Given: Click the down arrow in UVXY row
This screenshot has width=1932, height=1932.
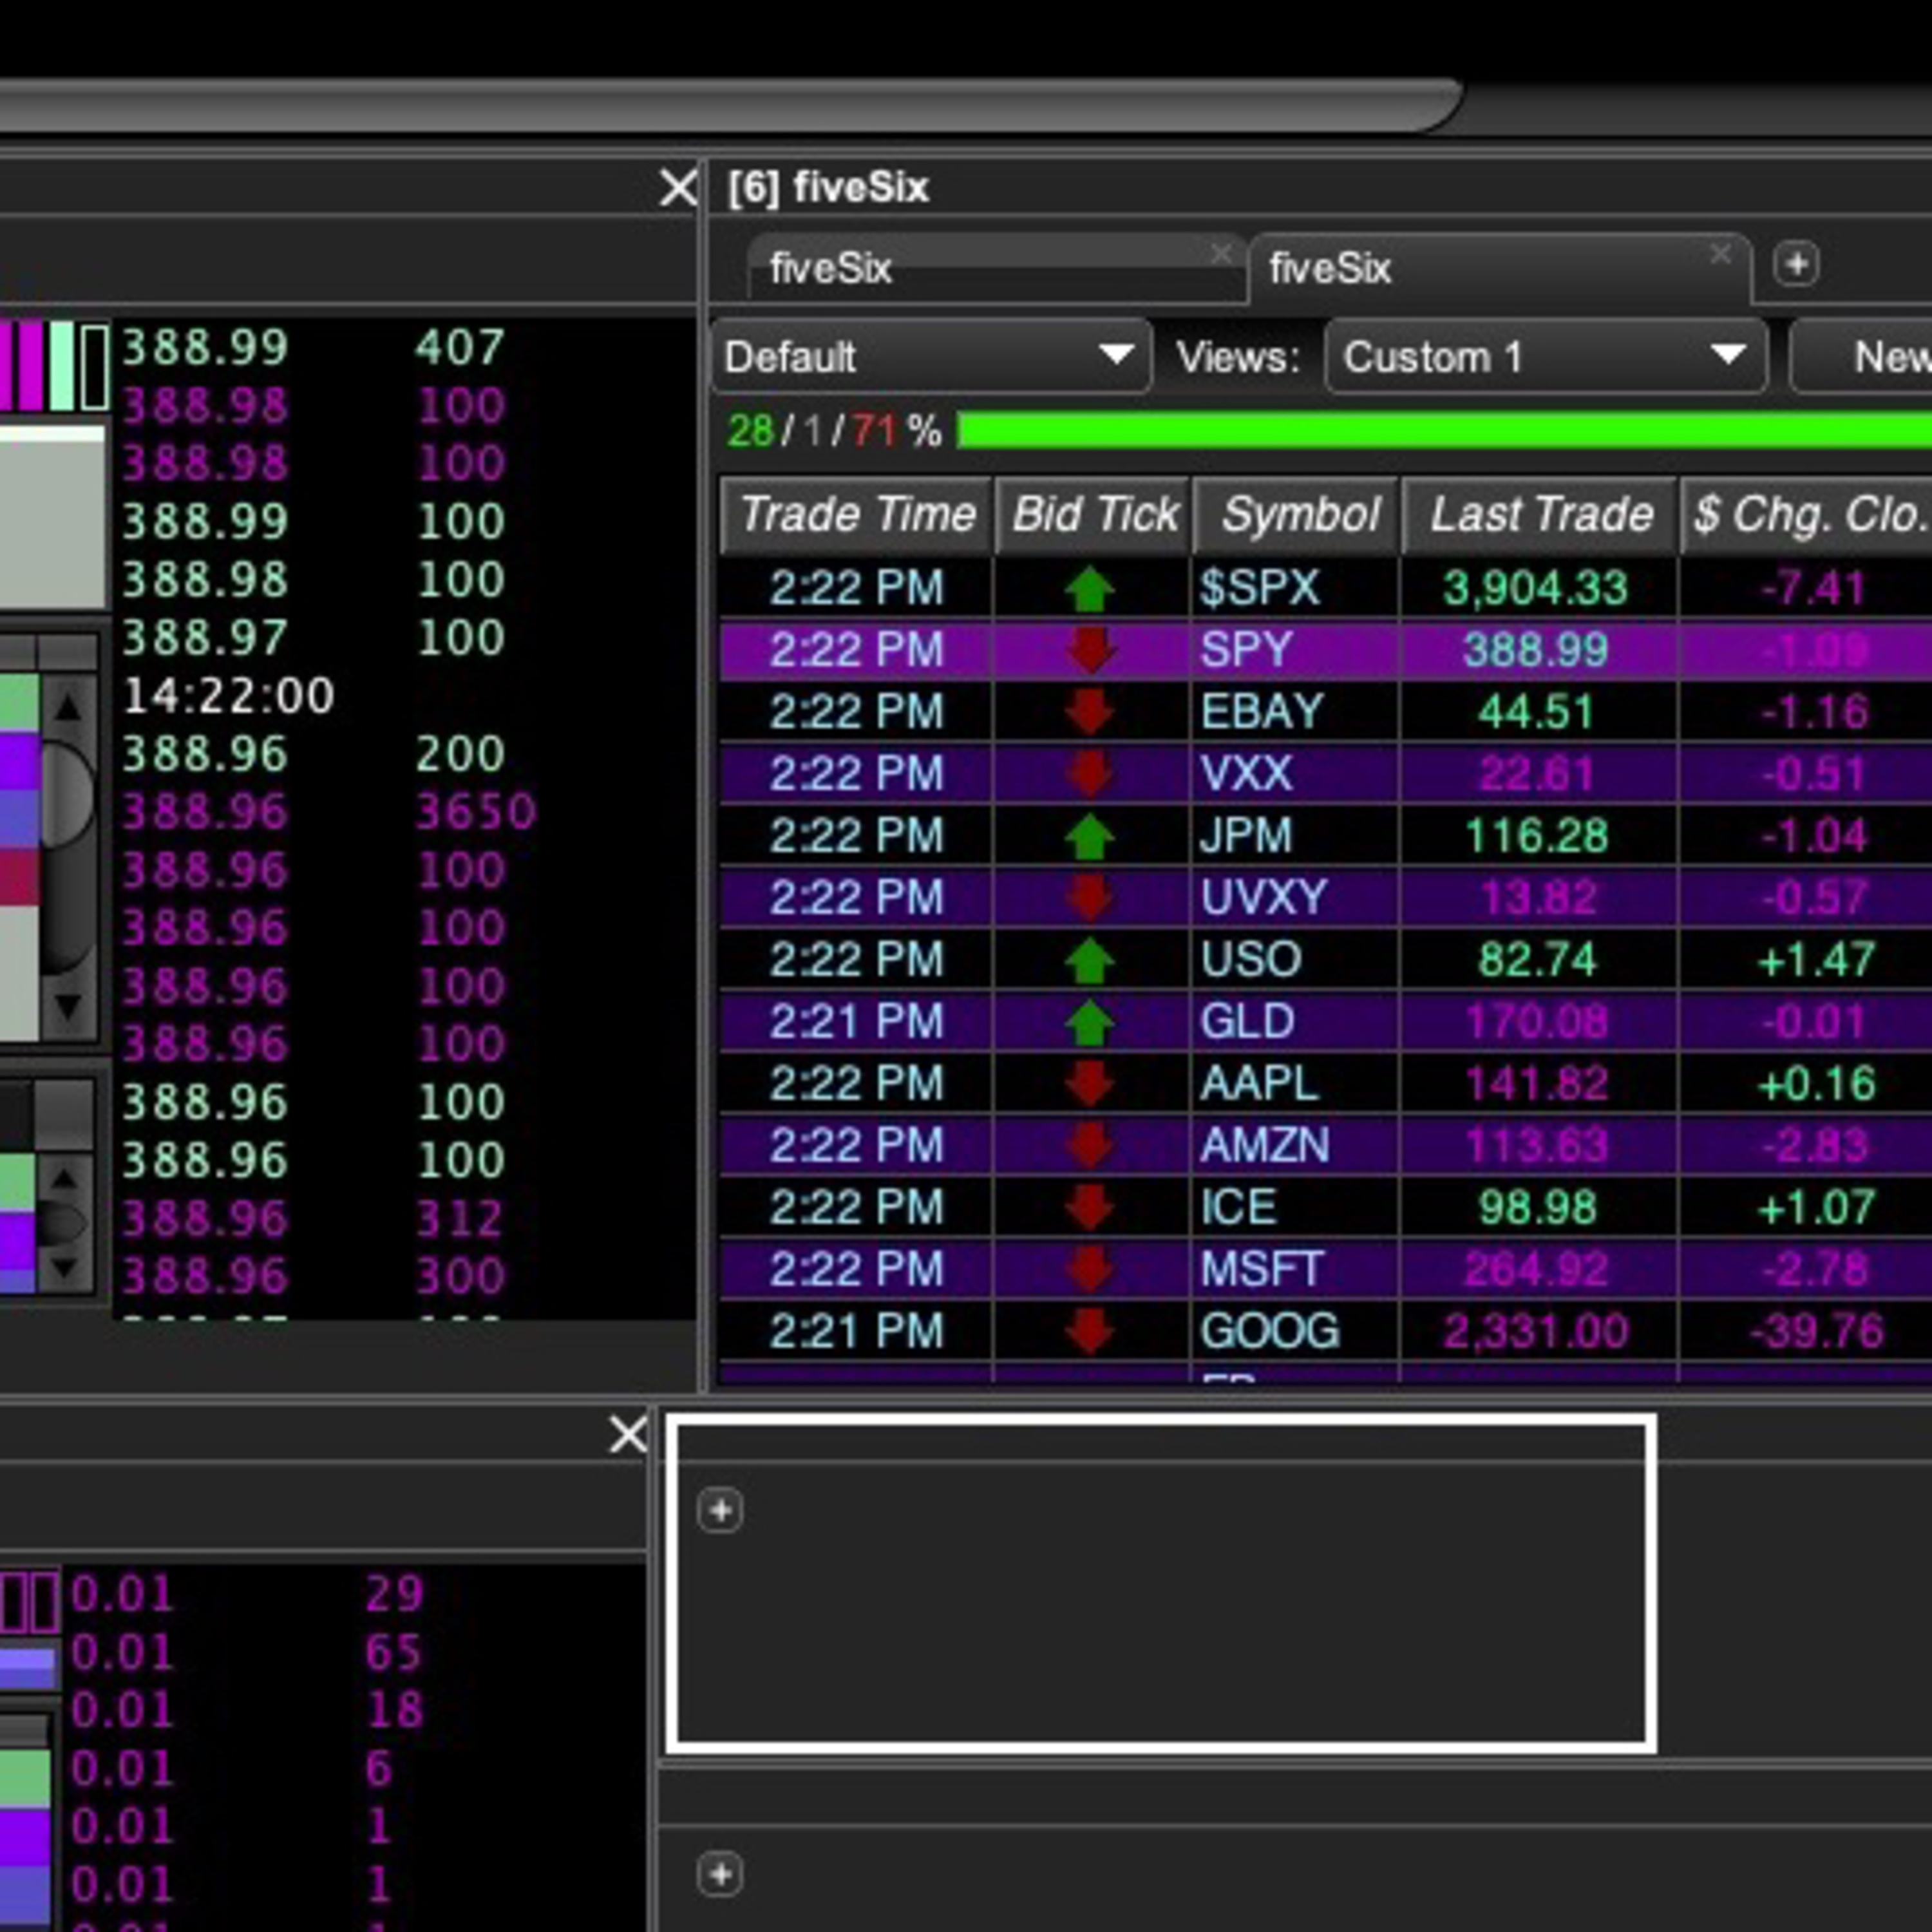Looking at the screenshot, I should click(1090, 898).
